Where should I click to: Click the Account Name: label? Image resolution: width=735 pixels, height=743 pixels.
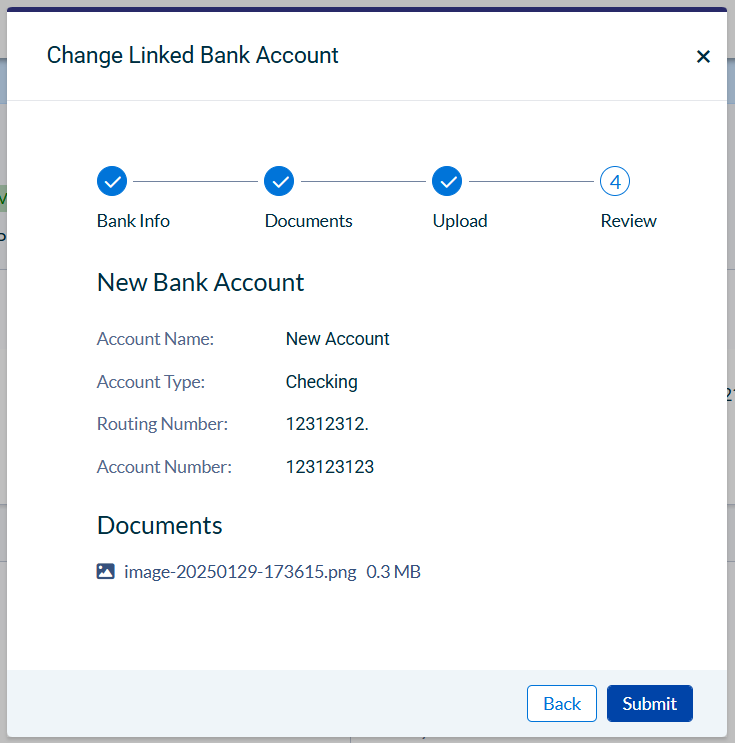155,339
